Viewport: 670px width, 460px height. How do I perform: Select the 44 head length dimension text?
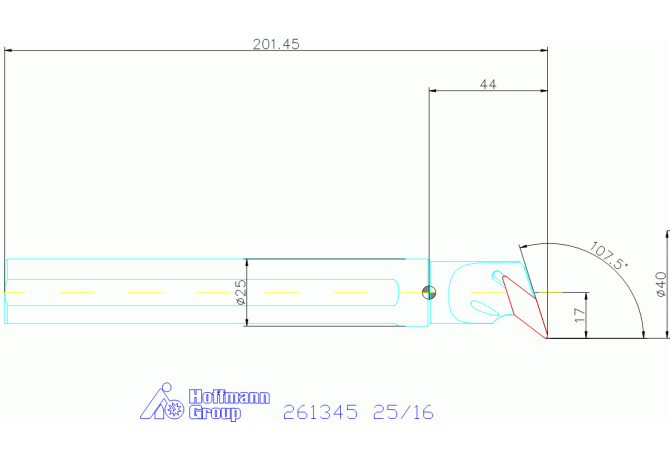coord(488,85)
